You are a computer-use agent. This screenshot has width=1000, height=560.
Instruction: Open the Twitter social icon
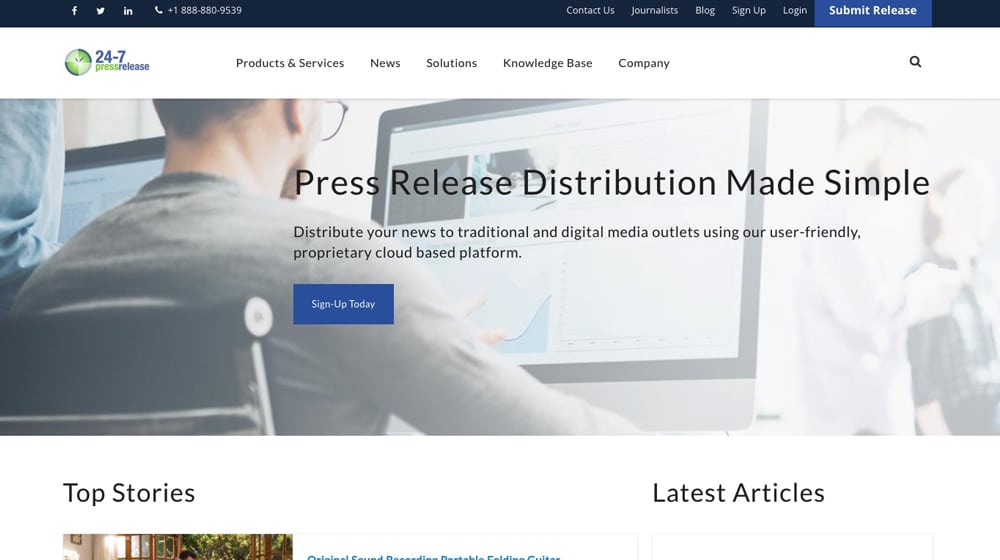(101, 10)
